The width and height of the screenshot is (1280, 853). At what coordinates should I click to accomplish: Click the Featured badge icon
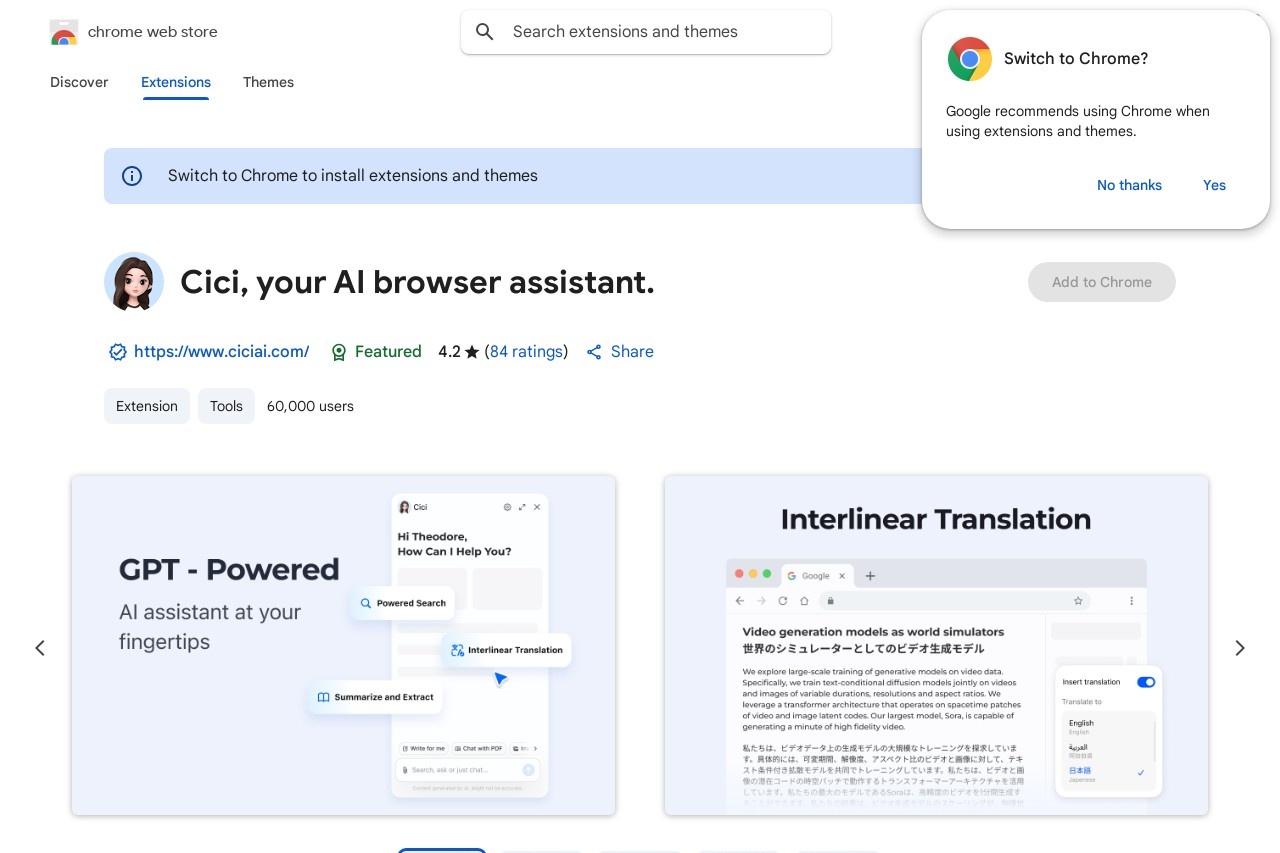point(339,352)
